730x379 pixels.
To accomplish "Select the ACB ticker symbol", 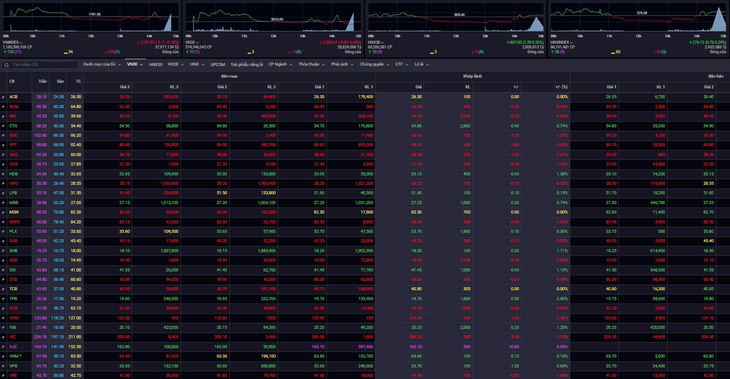I will tap(13, 97).
